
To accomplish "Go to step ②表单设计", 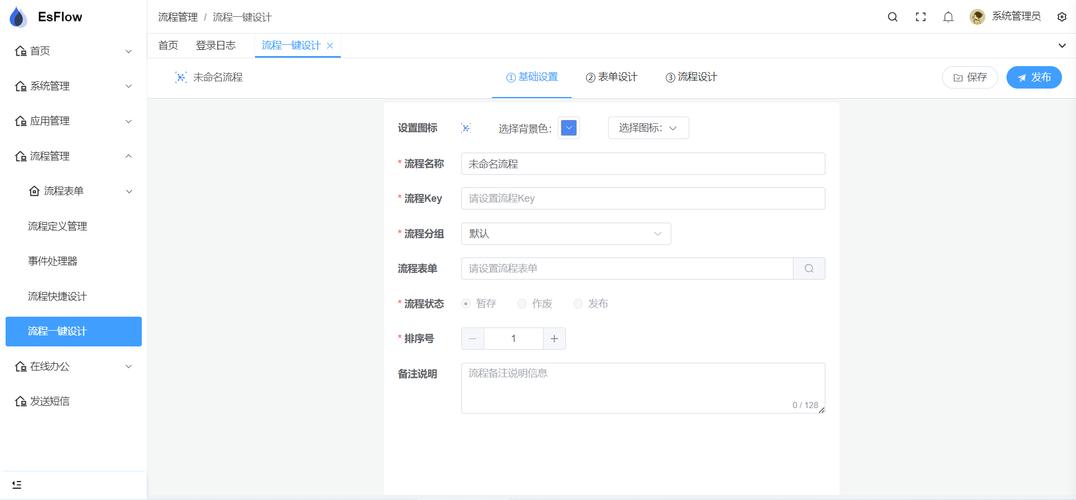I will [x=611, y=78].
